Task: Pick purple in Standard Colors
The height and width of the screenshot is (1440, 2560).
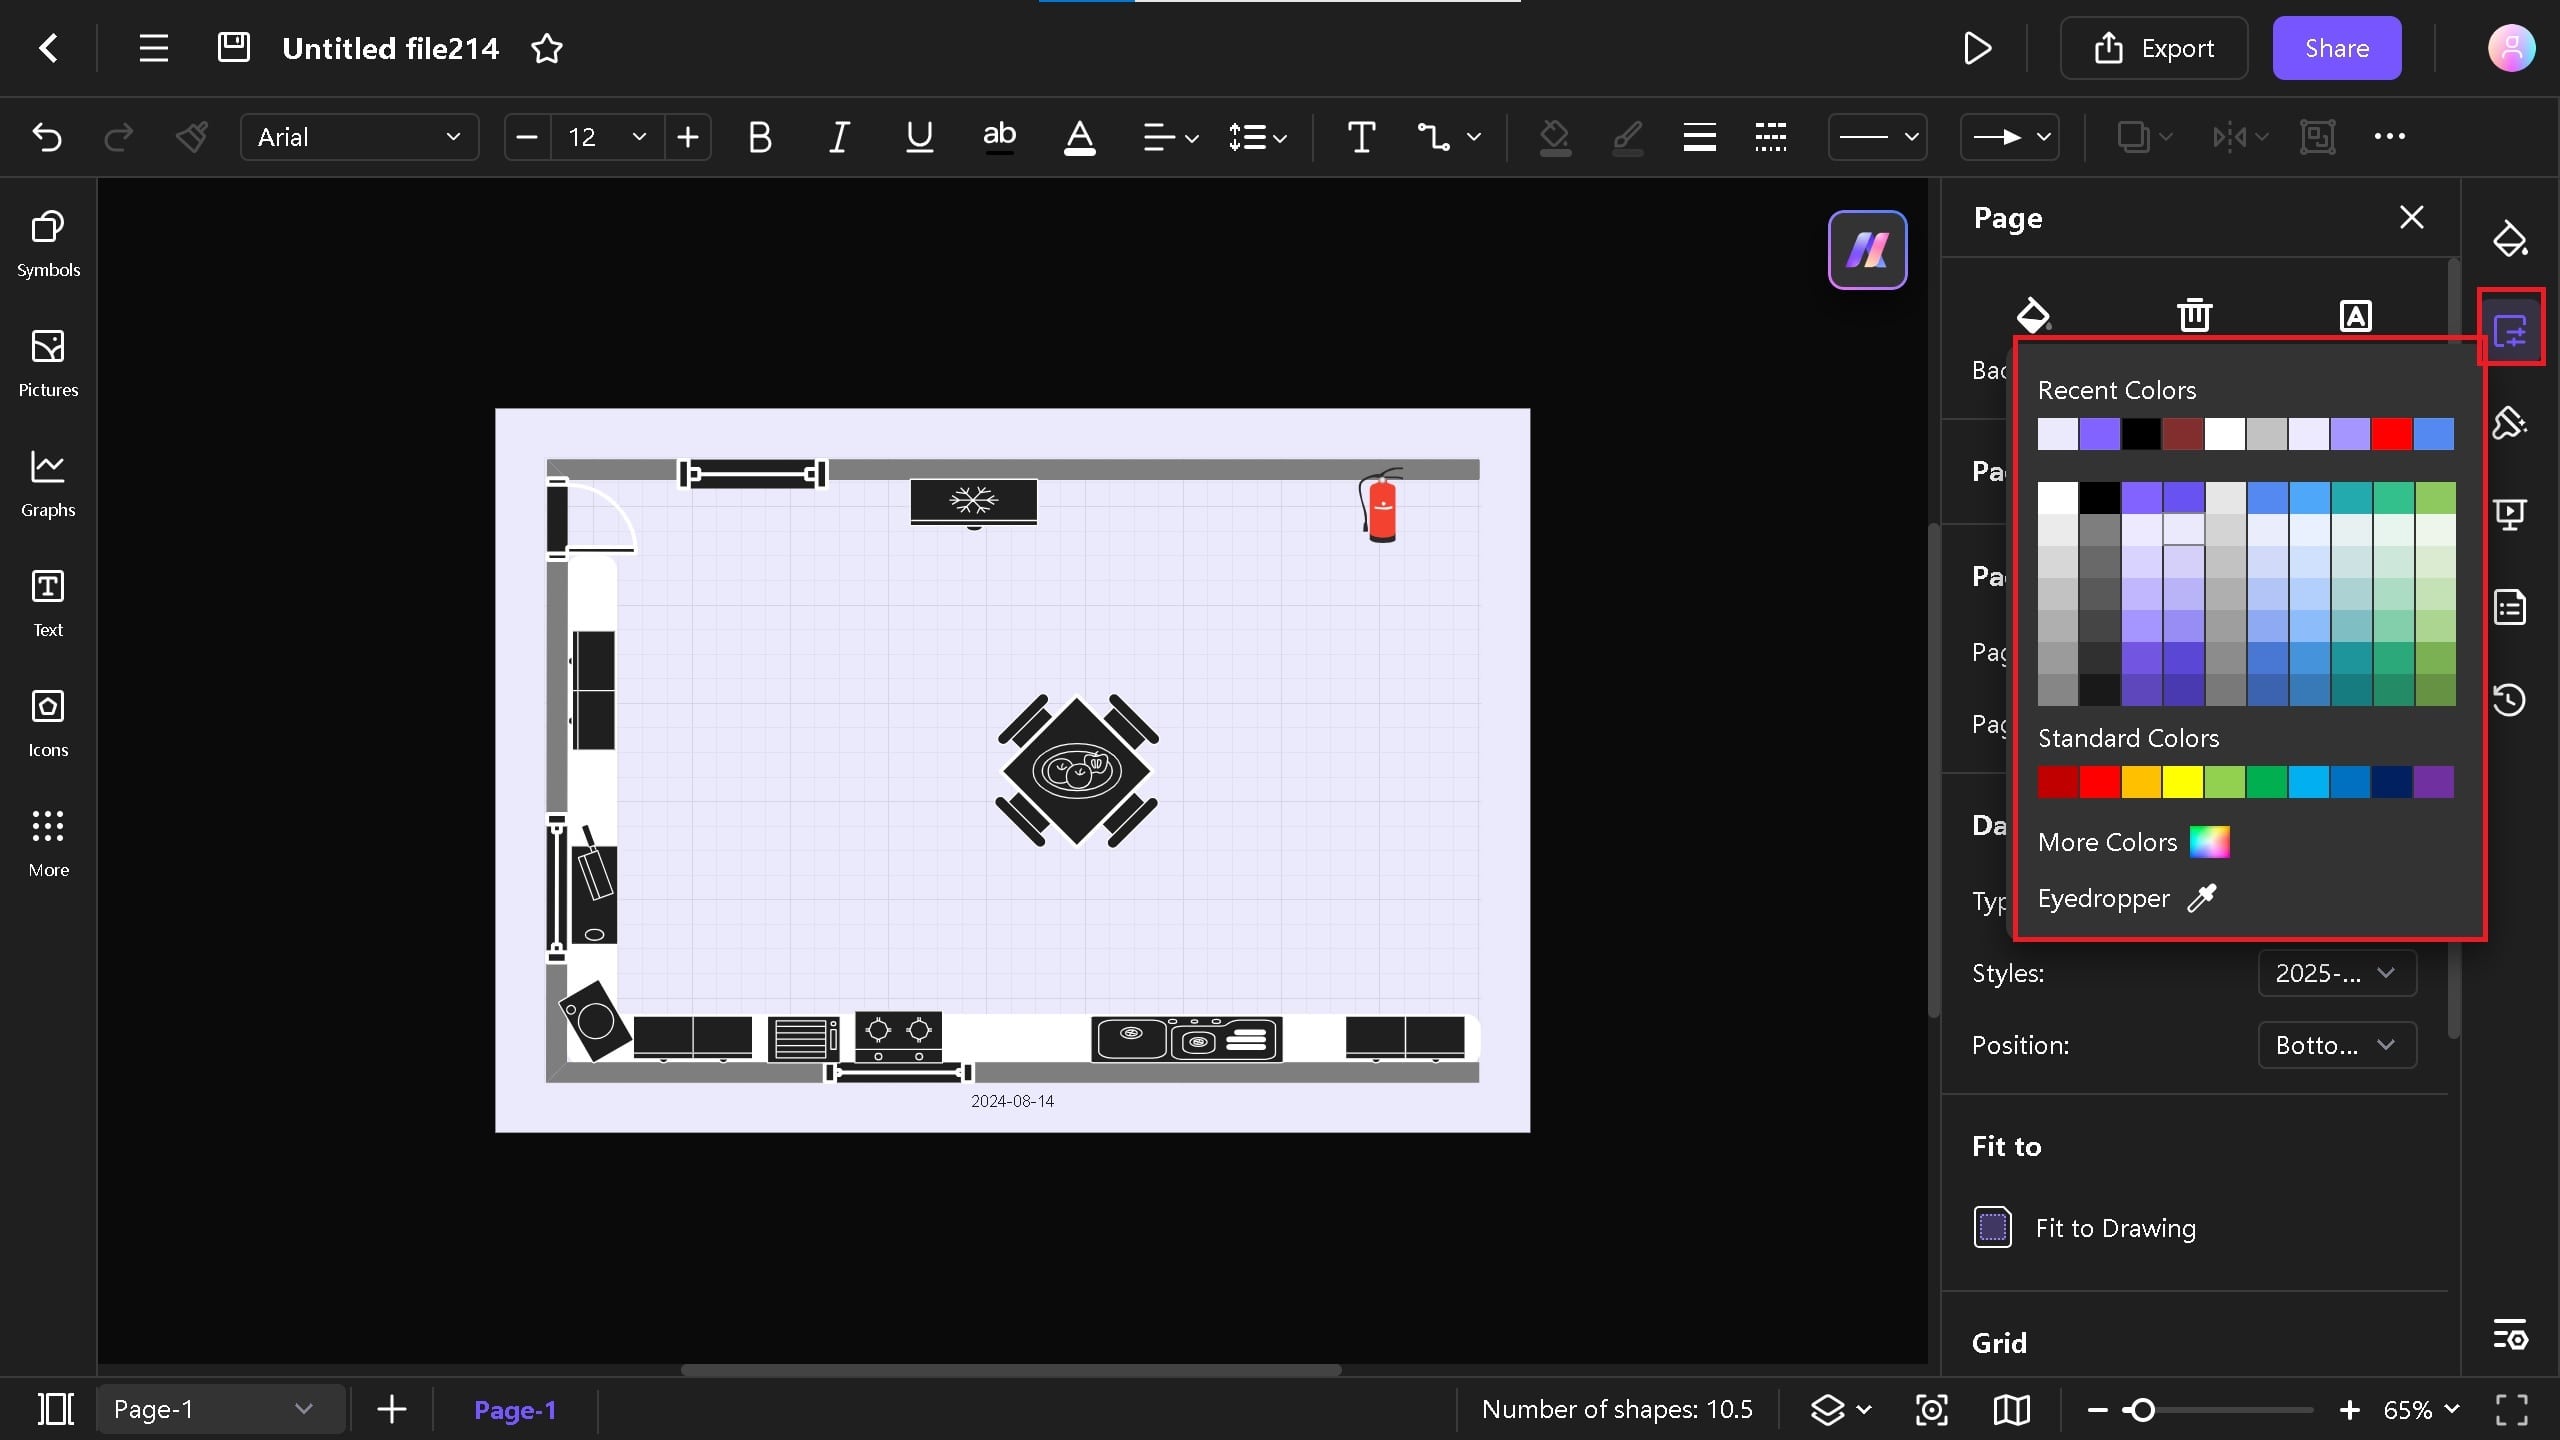Action: point(2433,782)
